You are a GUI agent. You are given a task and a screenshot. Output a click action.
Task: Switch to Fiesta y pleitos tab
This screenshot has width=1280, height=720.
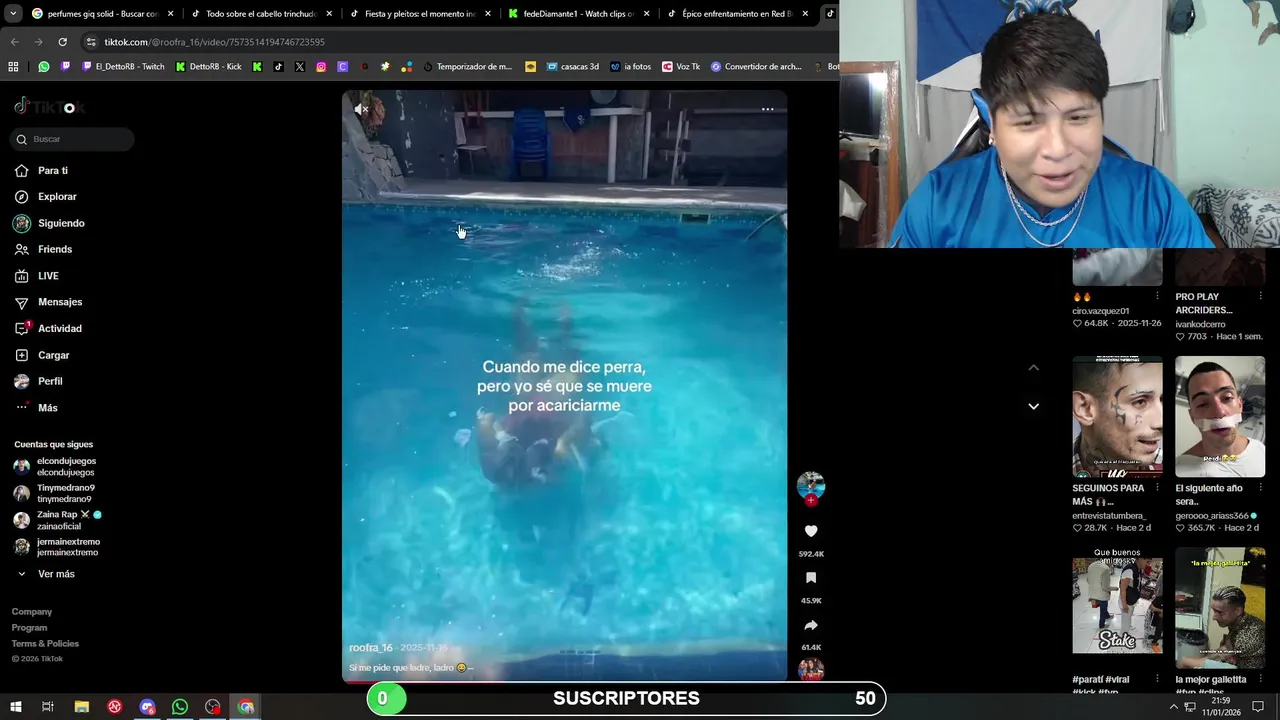(420, 14)
